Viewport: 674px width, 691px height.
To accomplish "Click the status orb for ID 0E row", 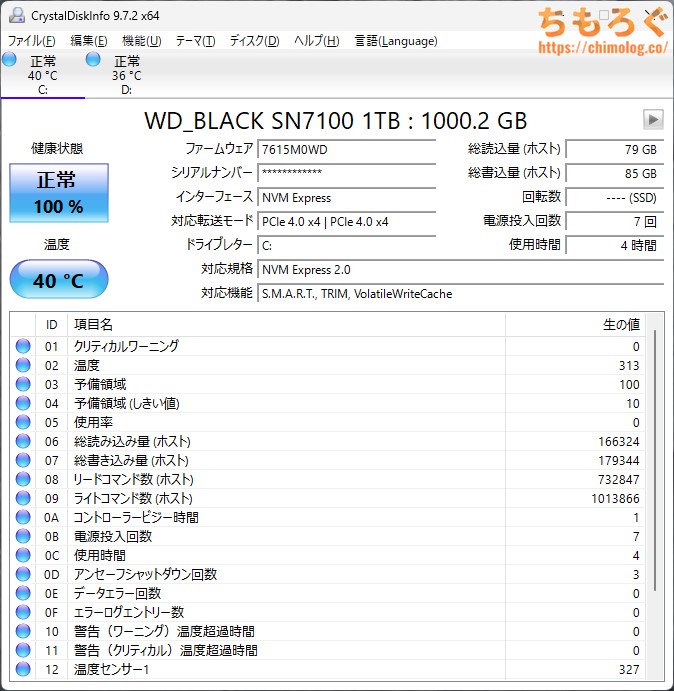I will point(23,593).
